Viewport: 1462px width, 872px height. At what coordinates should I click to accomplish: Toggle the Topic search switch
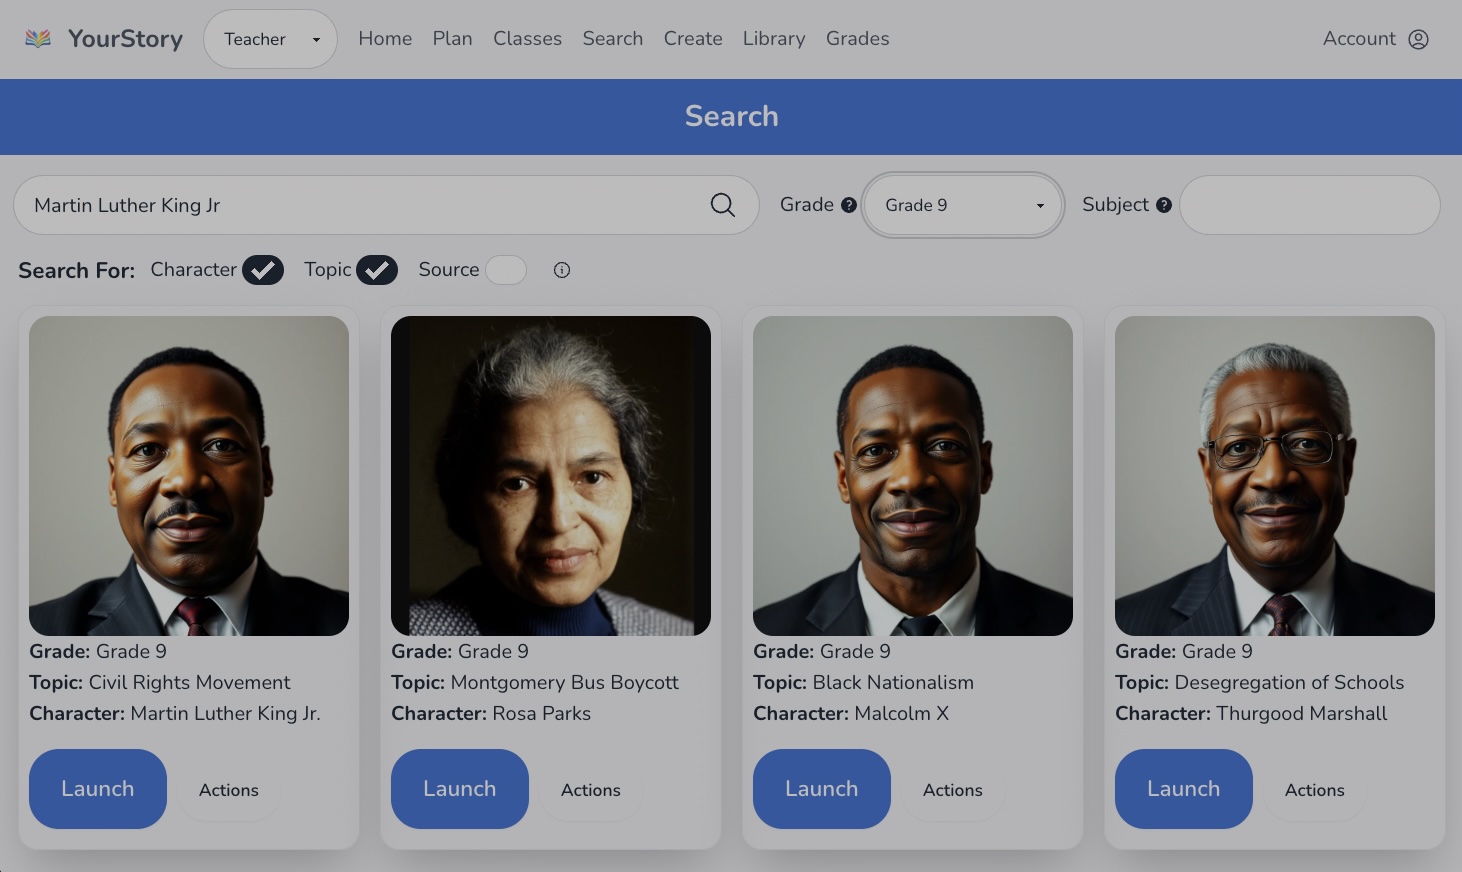377,270
